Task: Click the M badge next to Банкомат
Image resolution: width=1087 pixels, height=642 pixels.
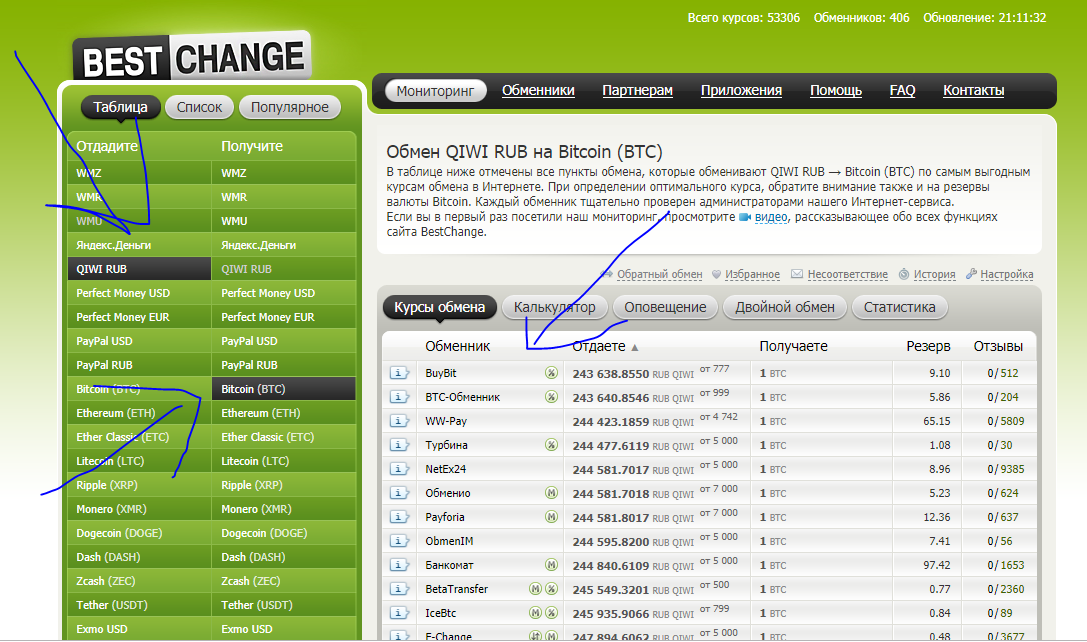Action: [551, 565]
